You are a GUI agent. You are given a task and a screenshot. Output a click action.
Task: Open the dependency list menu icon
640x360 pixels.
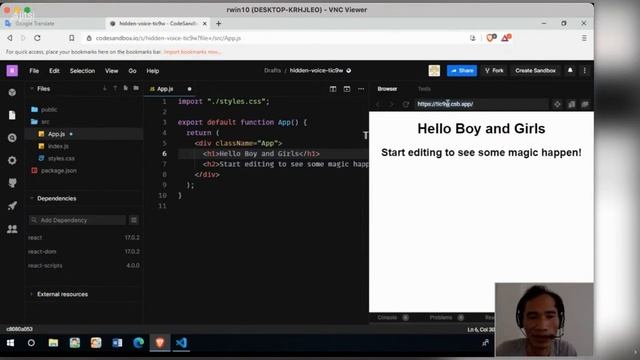tap(133, 220)
